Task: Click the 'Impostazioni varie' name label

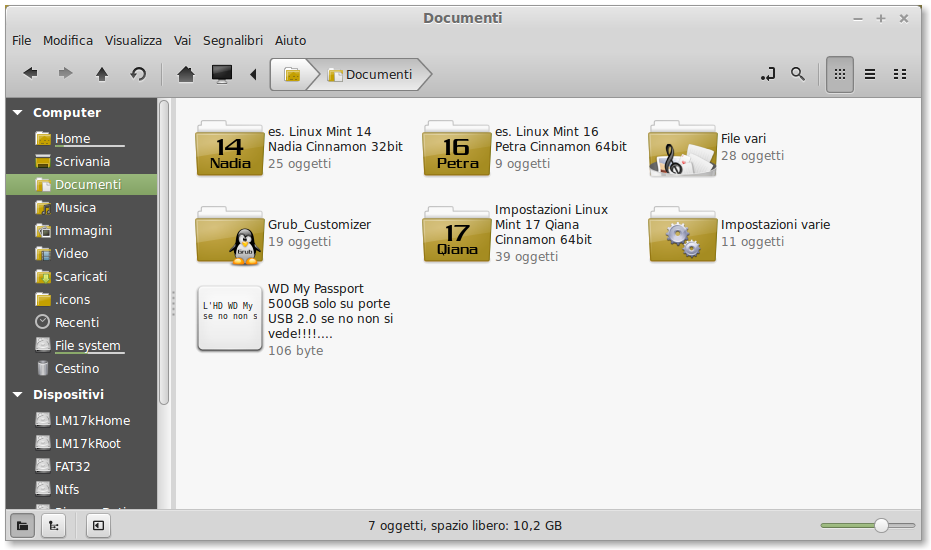Action: pyautogui.click(x=775, y=225)
